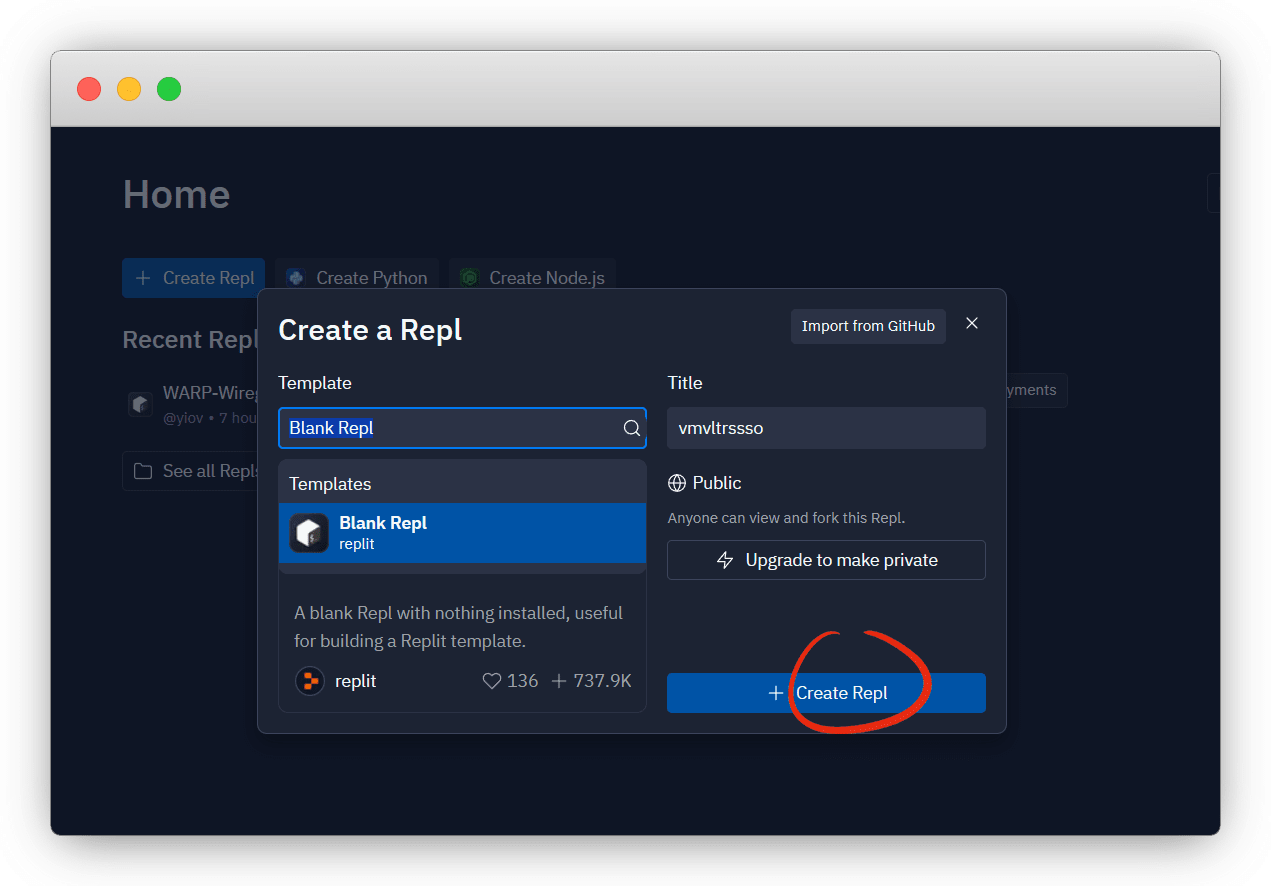Click the WARP-Wireguard repl icon
Viewport: 1271px width, 886px height.
[140, 404]
